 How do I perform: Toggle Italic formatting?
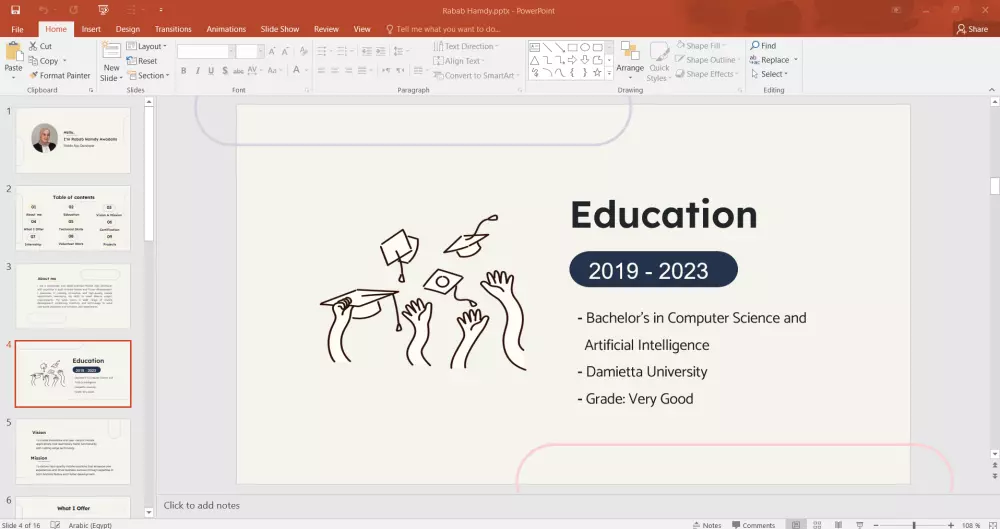point(198,70)
